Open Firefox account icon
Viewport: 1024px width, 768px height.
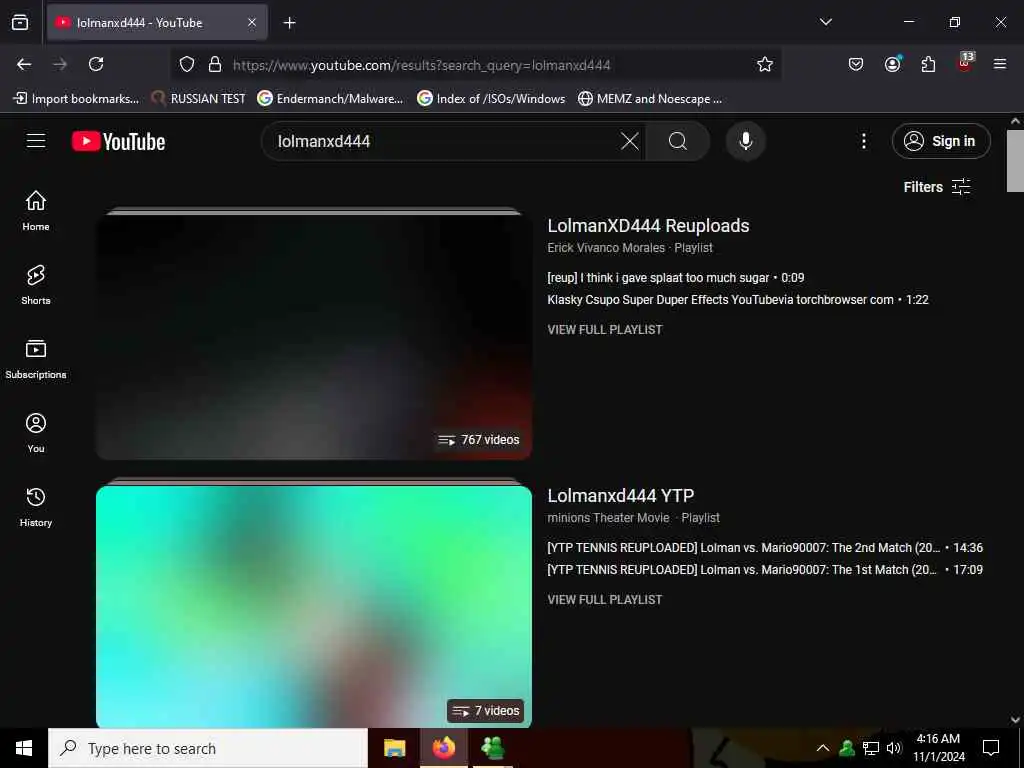click(892, 64)
